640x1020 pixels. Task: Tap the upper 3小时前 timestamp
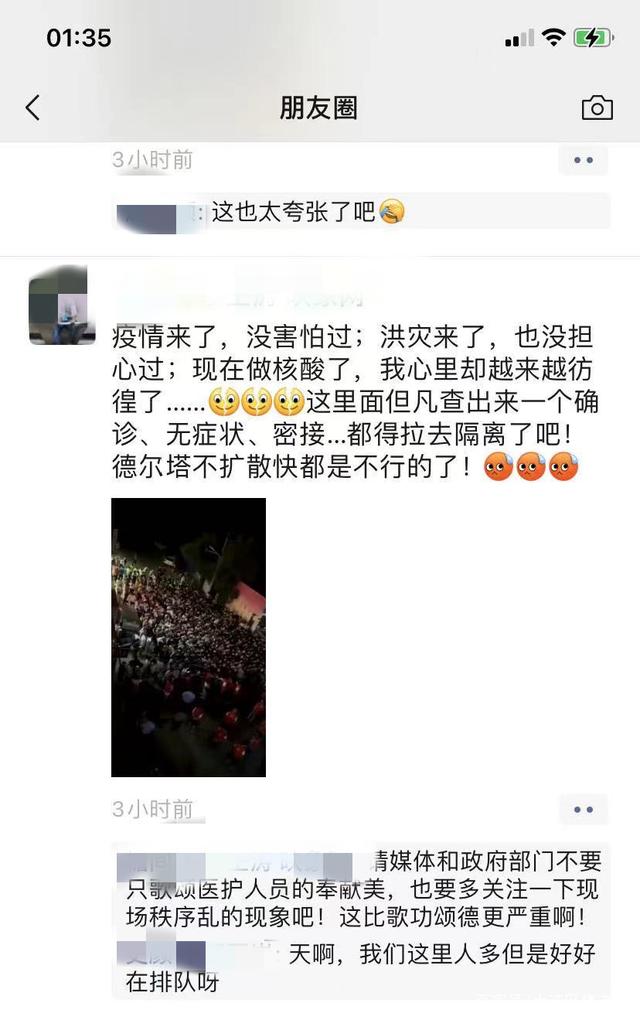(x=152, y=159)
